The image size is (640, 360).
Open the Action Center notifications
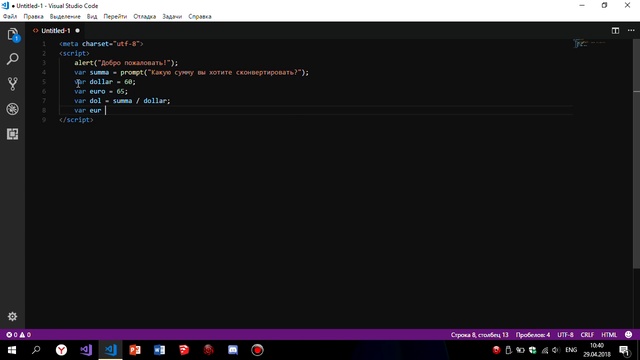click(624, 350)
